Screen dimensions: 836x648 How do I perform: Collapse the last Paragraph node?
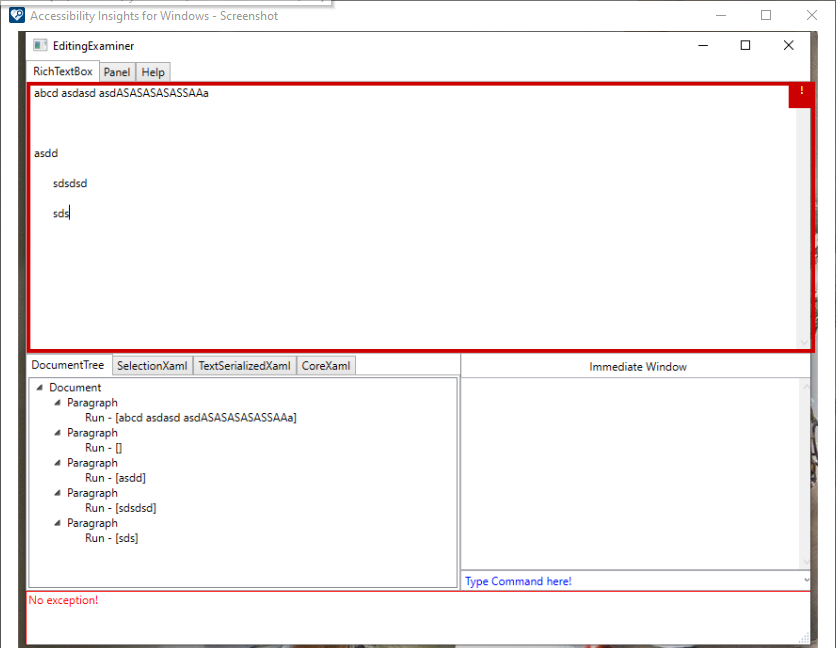[x=57, y=522]
